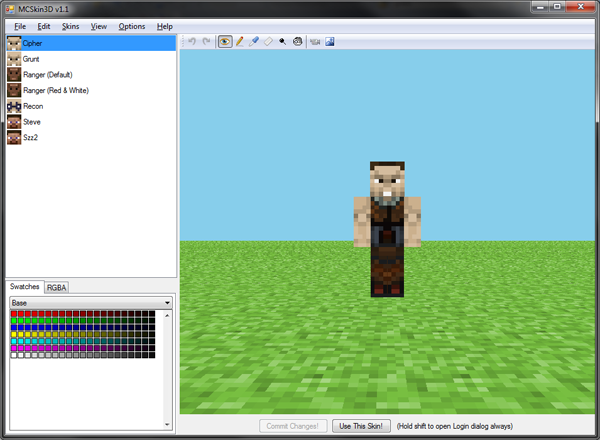Viewport: 600px width, 440px height.
Task: Click the camera perspective view icon
Action: click(316, 42)
